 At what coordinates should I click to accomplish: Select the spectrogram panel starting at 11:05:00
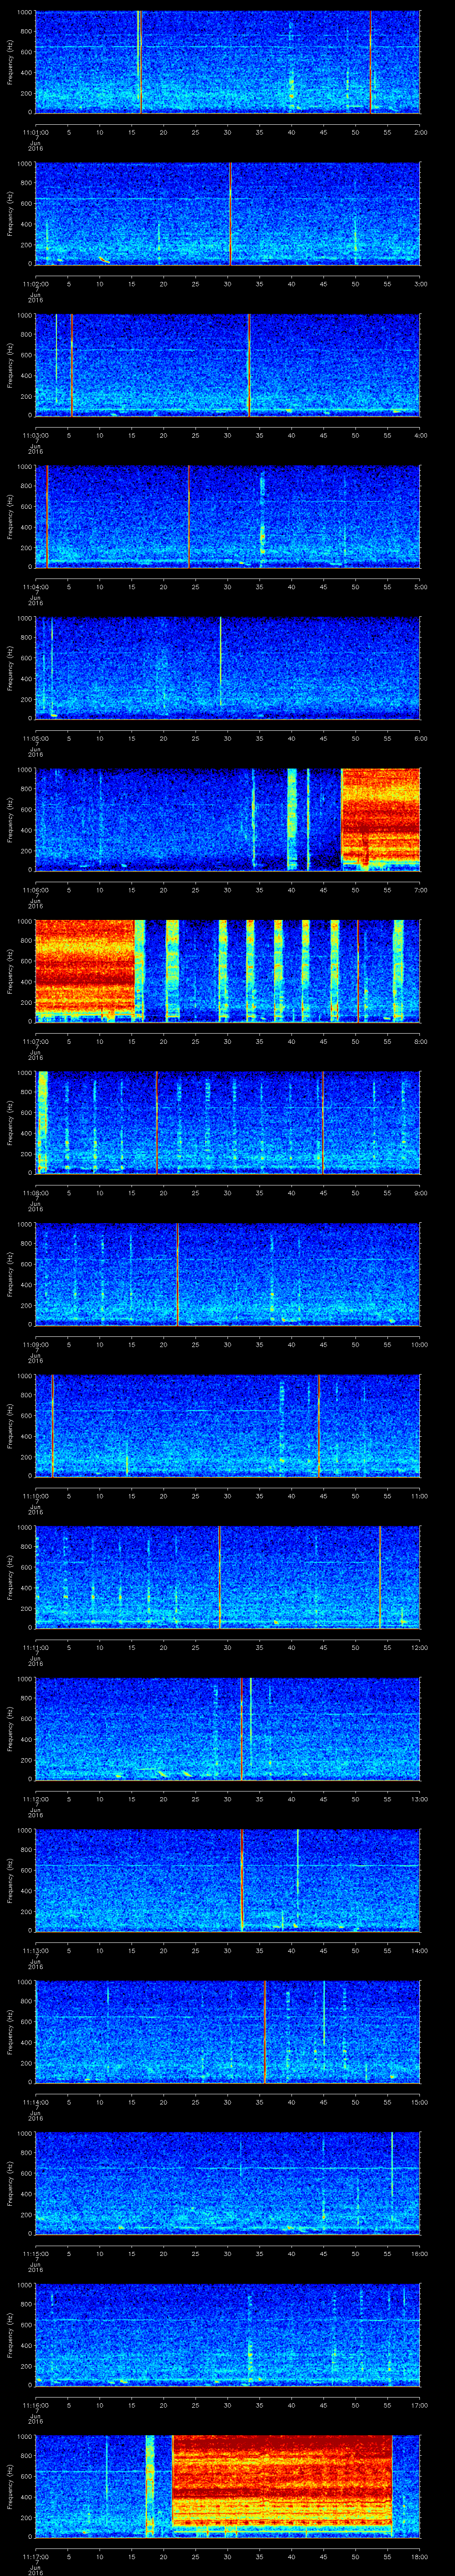point(227,668)
